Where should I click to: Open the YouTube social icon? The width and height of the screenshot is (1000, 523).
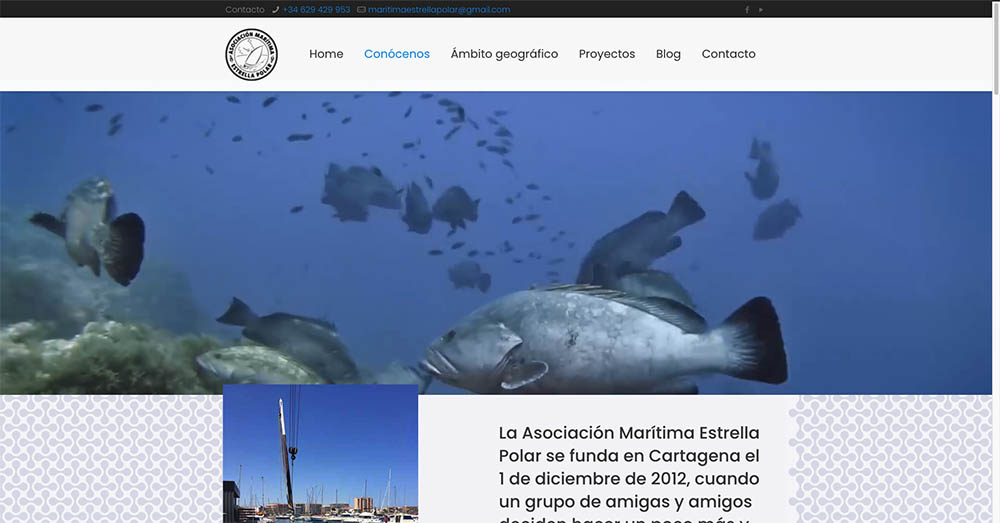click(761, 10)
